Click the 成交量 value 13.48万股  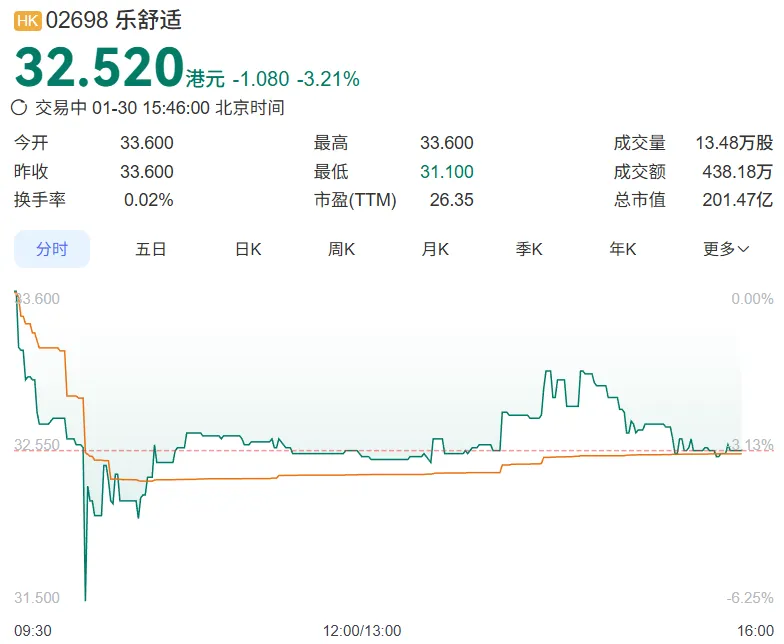click(734, 143)
